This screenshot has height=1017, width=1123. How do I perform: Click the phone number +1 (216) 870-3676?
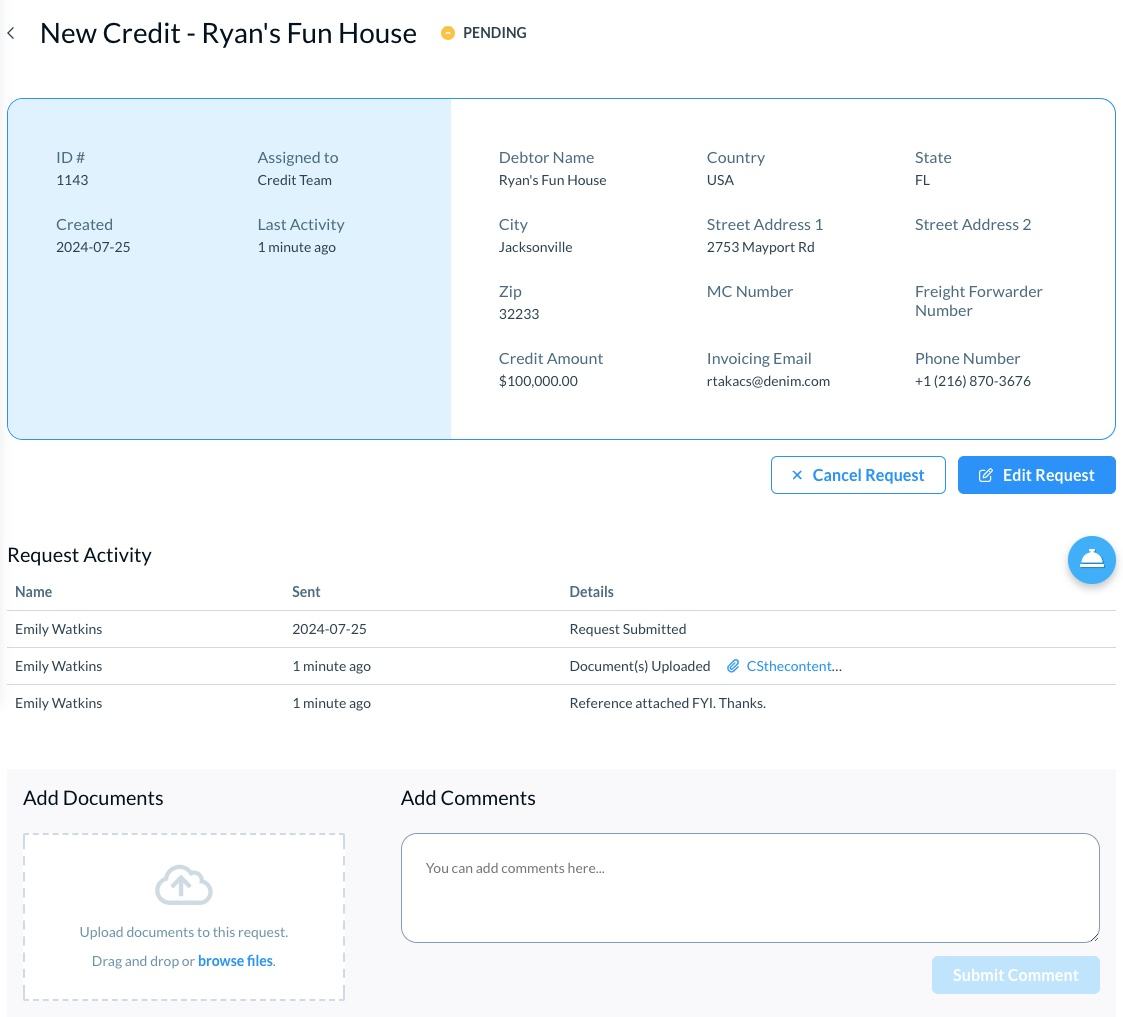[972, 381]
